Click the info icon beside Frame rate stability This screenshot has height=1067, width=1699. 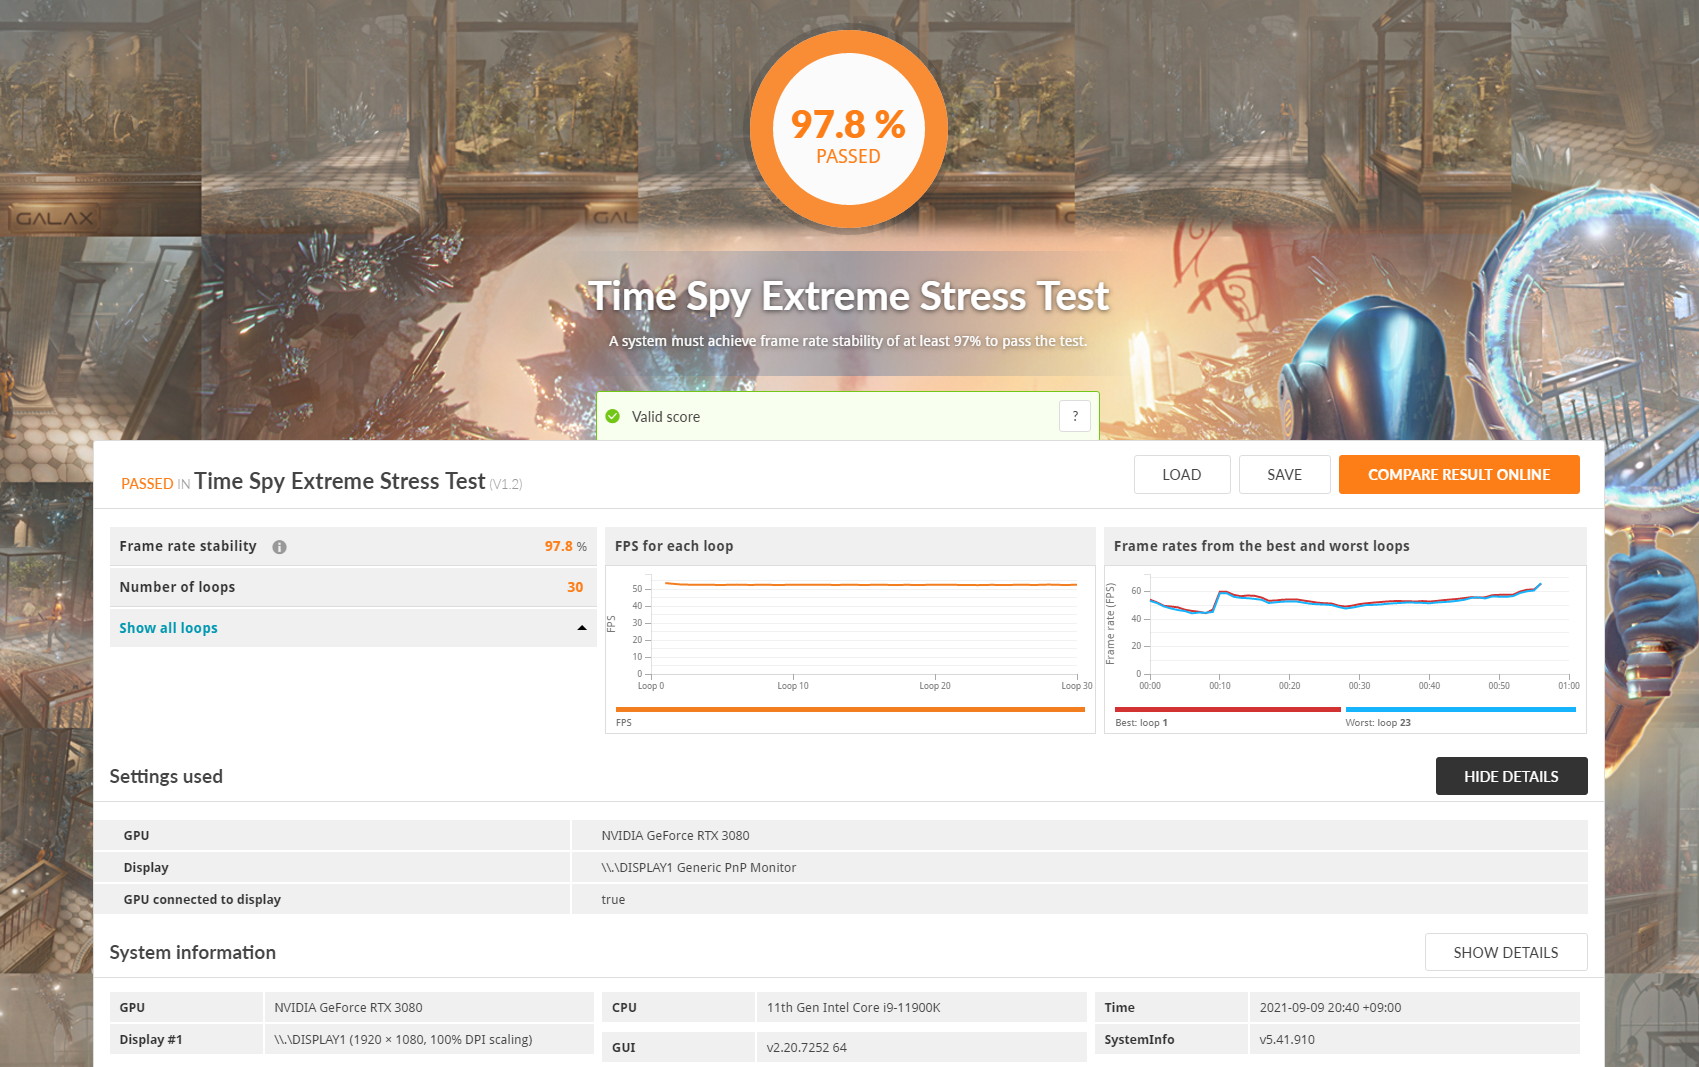tap(279, 547)
